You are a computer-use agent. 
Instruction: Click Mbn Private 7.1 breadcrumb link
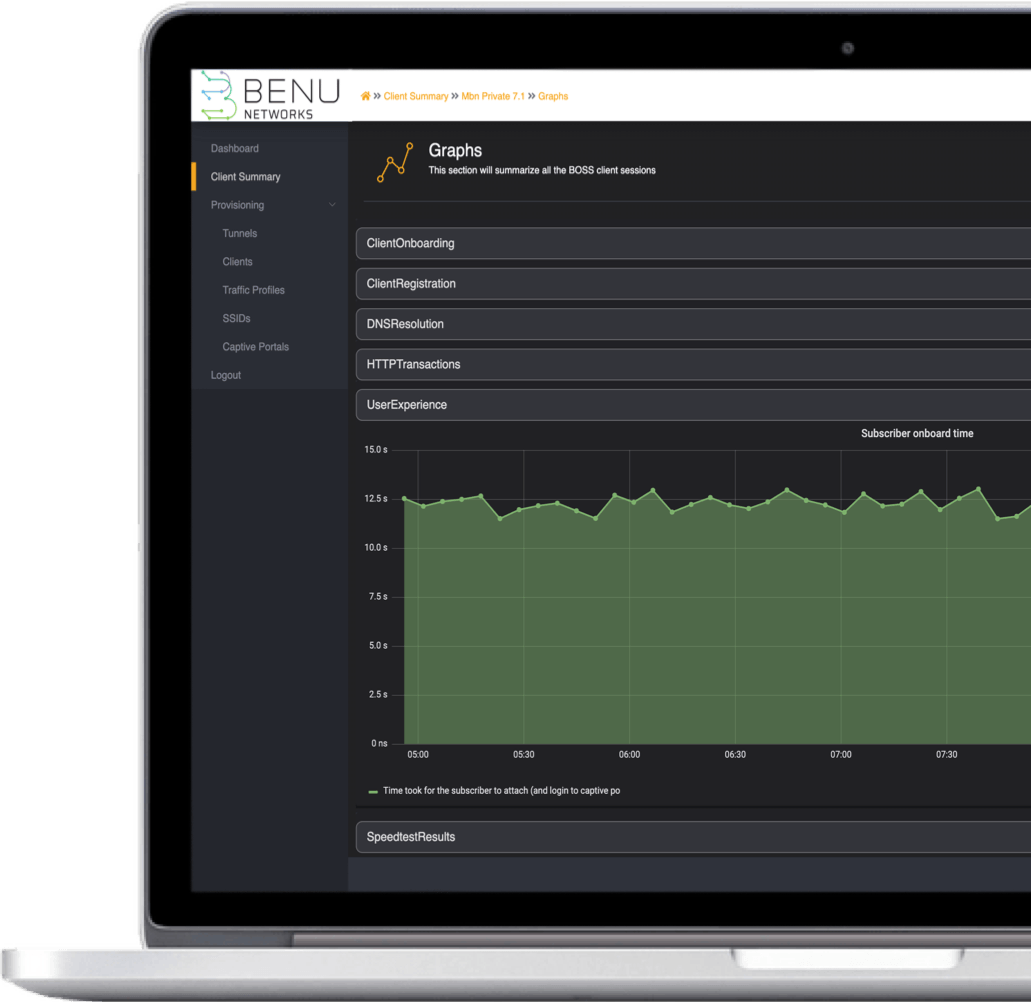point(492,97)
